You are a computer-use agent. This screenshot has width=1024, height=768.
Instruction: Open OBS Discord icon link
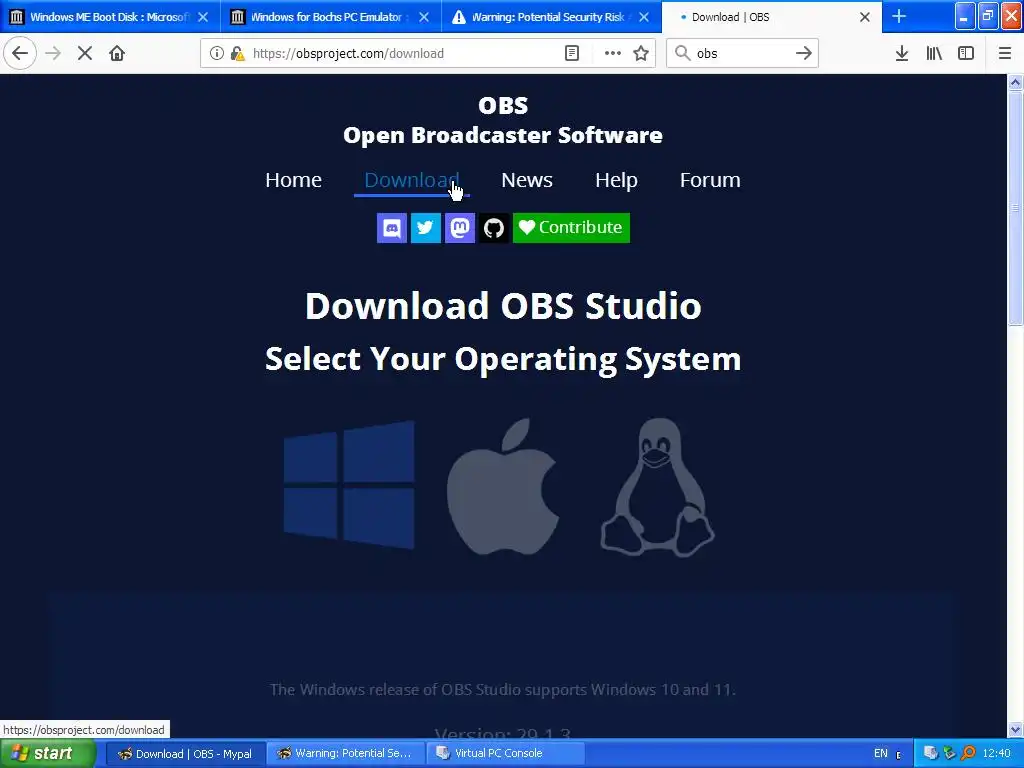(x=392, y=228)
